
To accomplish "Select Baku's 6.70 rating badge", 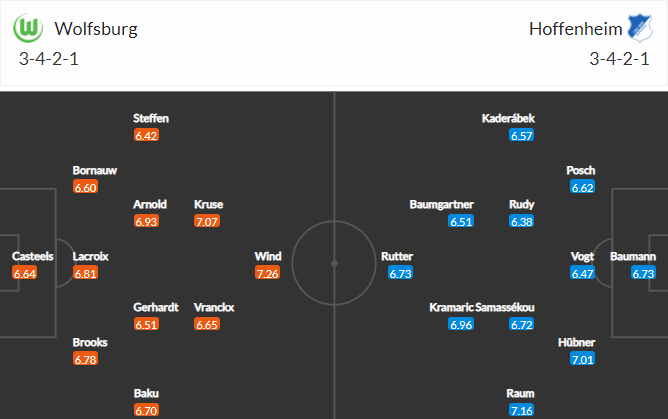I will 145,411.
